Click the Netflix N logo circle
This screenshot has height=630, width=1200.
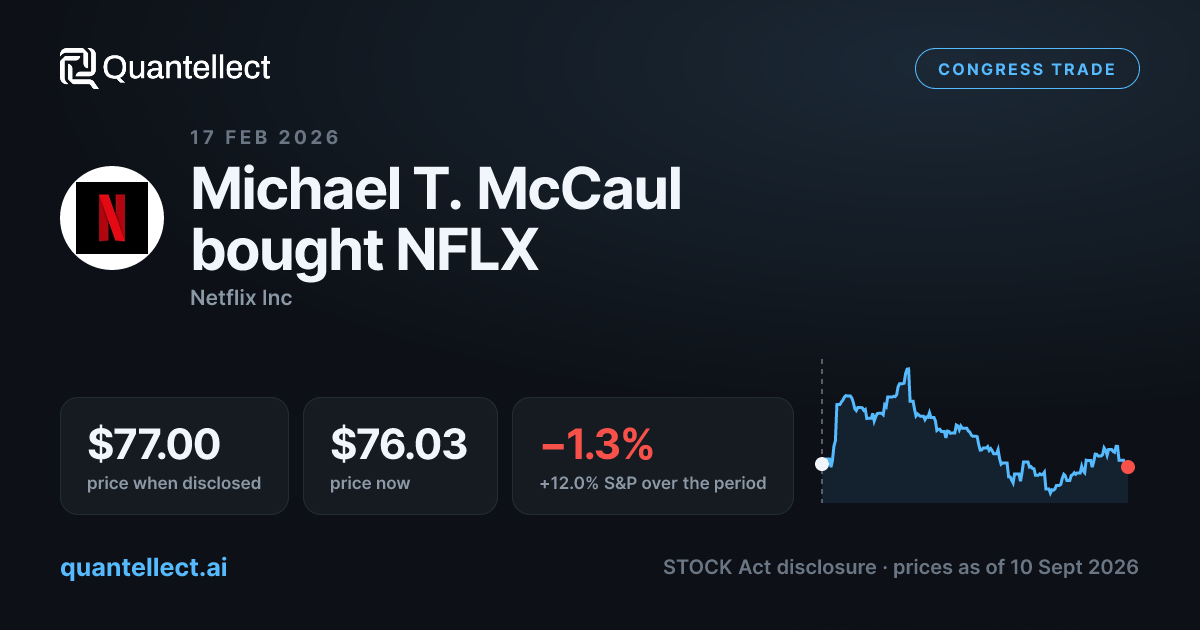pos(112,217)
